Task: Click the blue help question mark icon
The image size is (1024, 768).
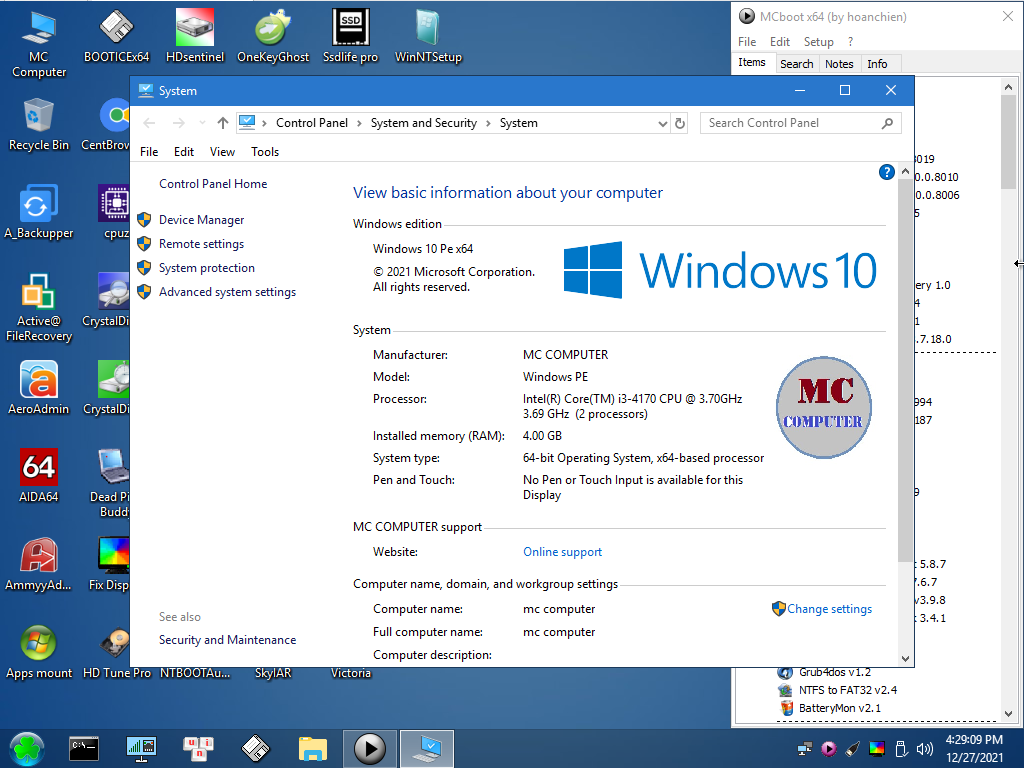Action: 886,172
